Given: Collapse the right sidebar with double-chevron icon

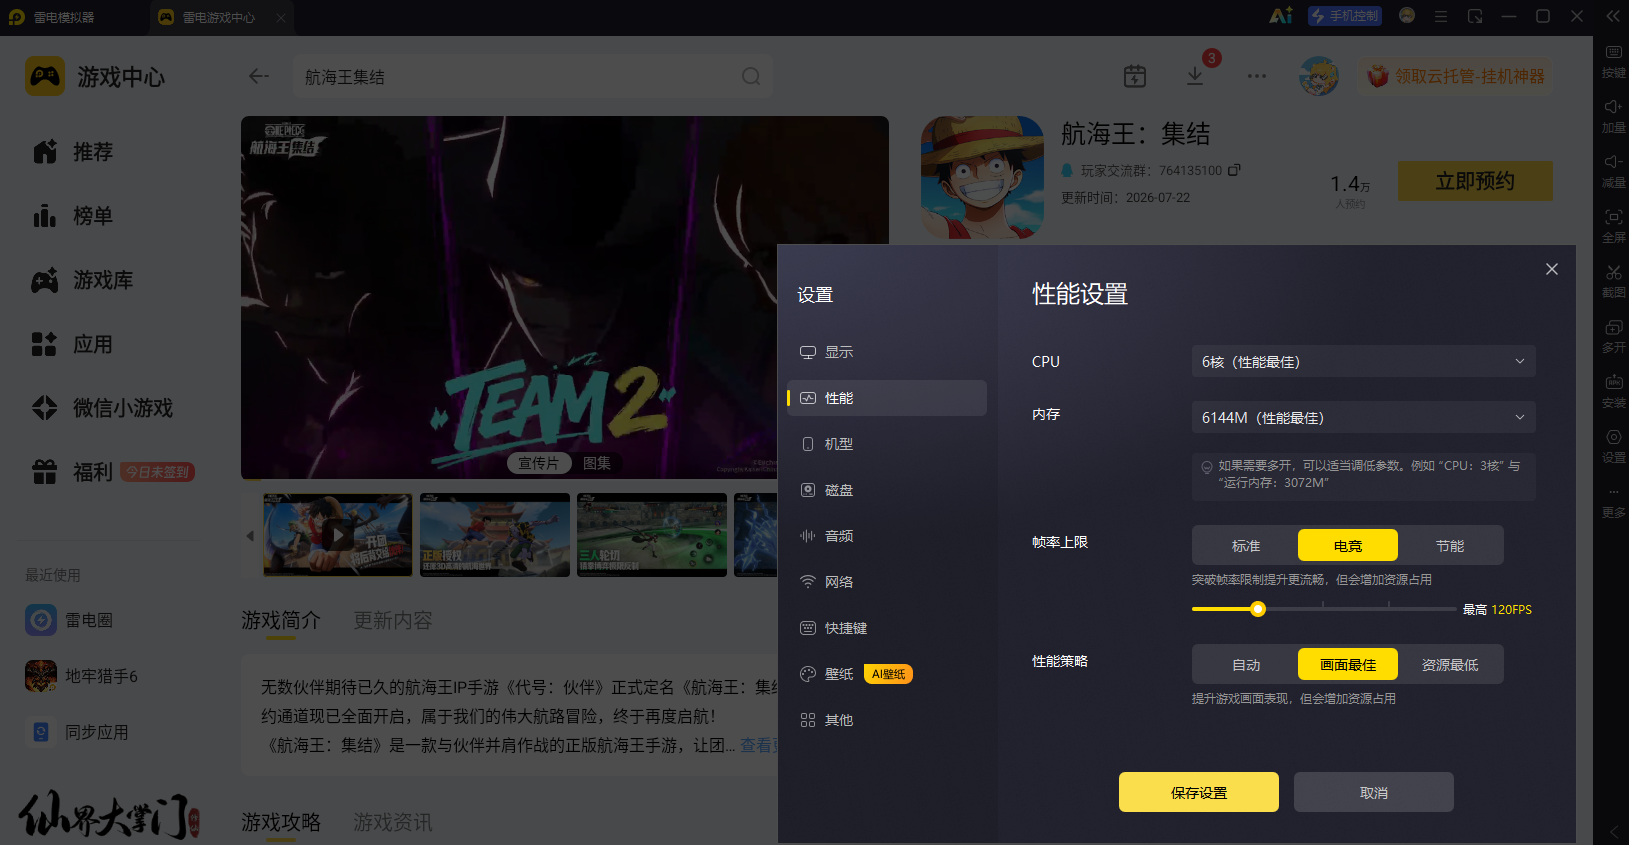Looking at the screenshot, I should point(1613,16).
